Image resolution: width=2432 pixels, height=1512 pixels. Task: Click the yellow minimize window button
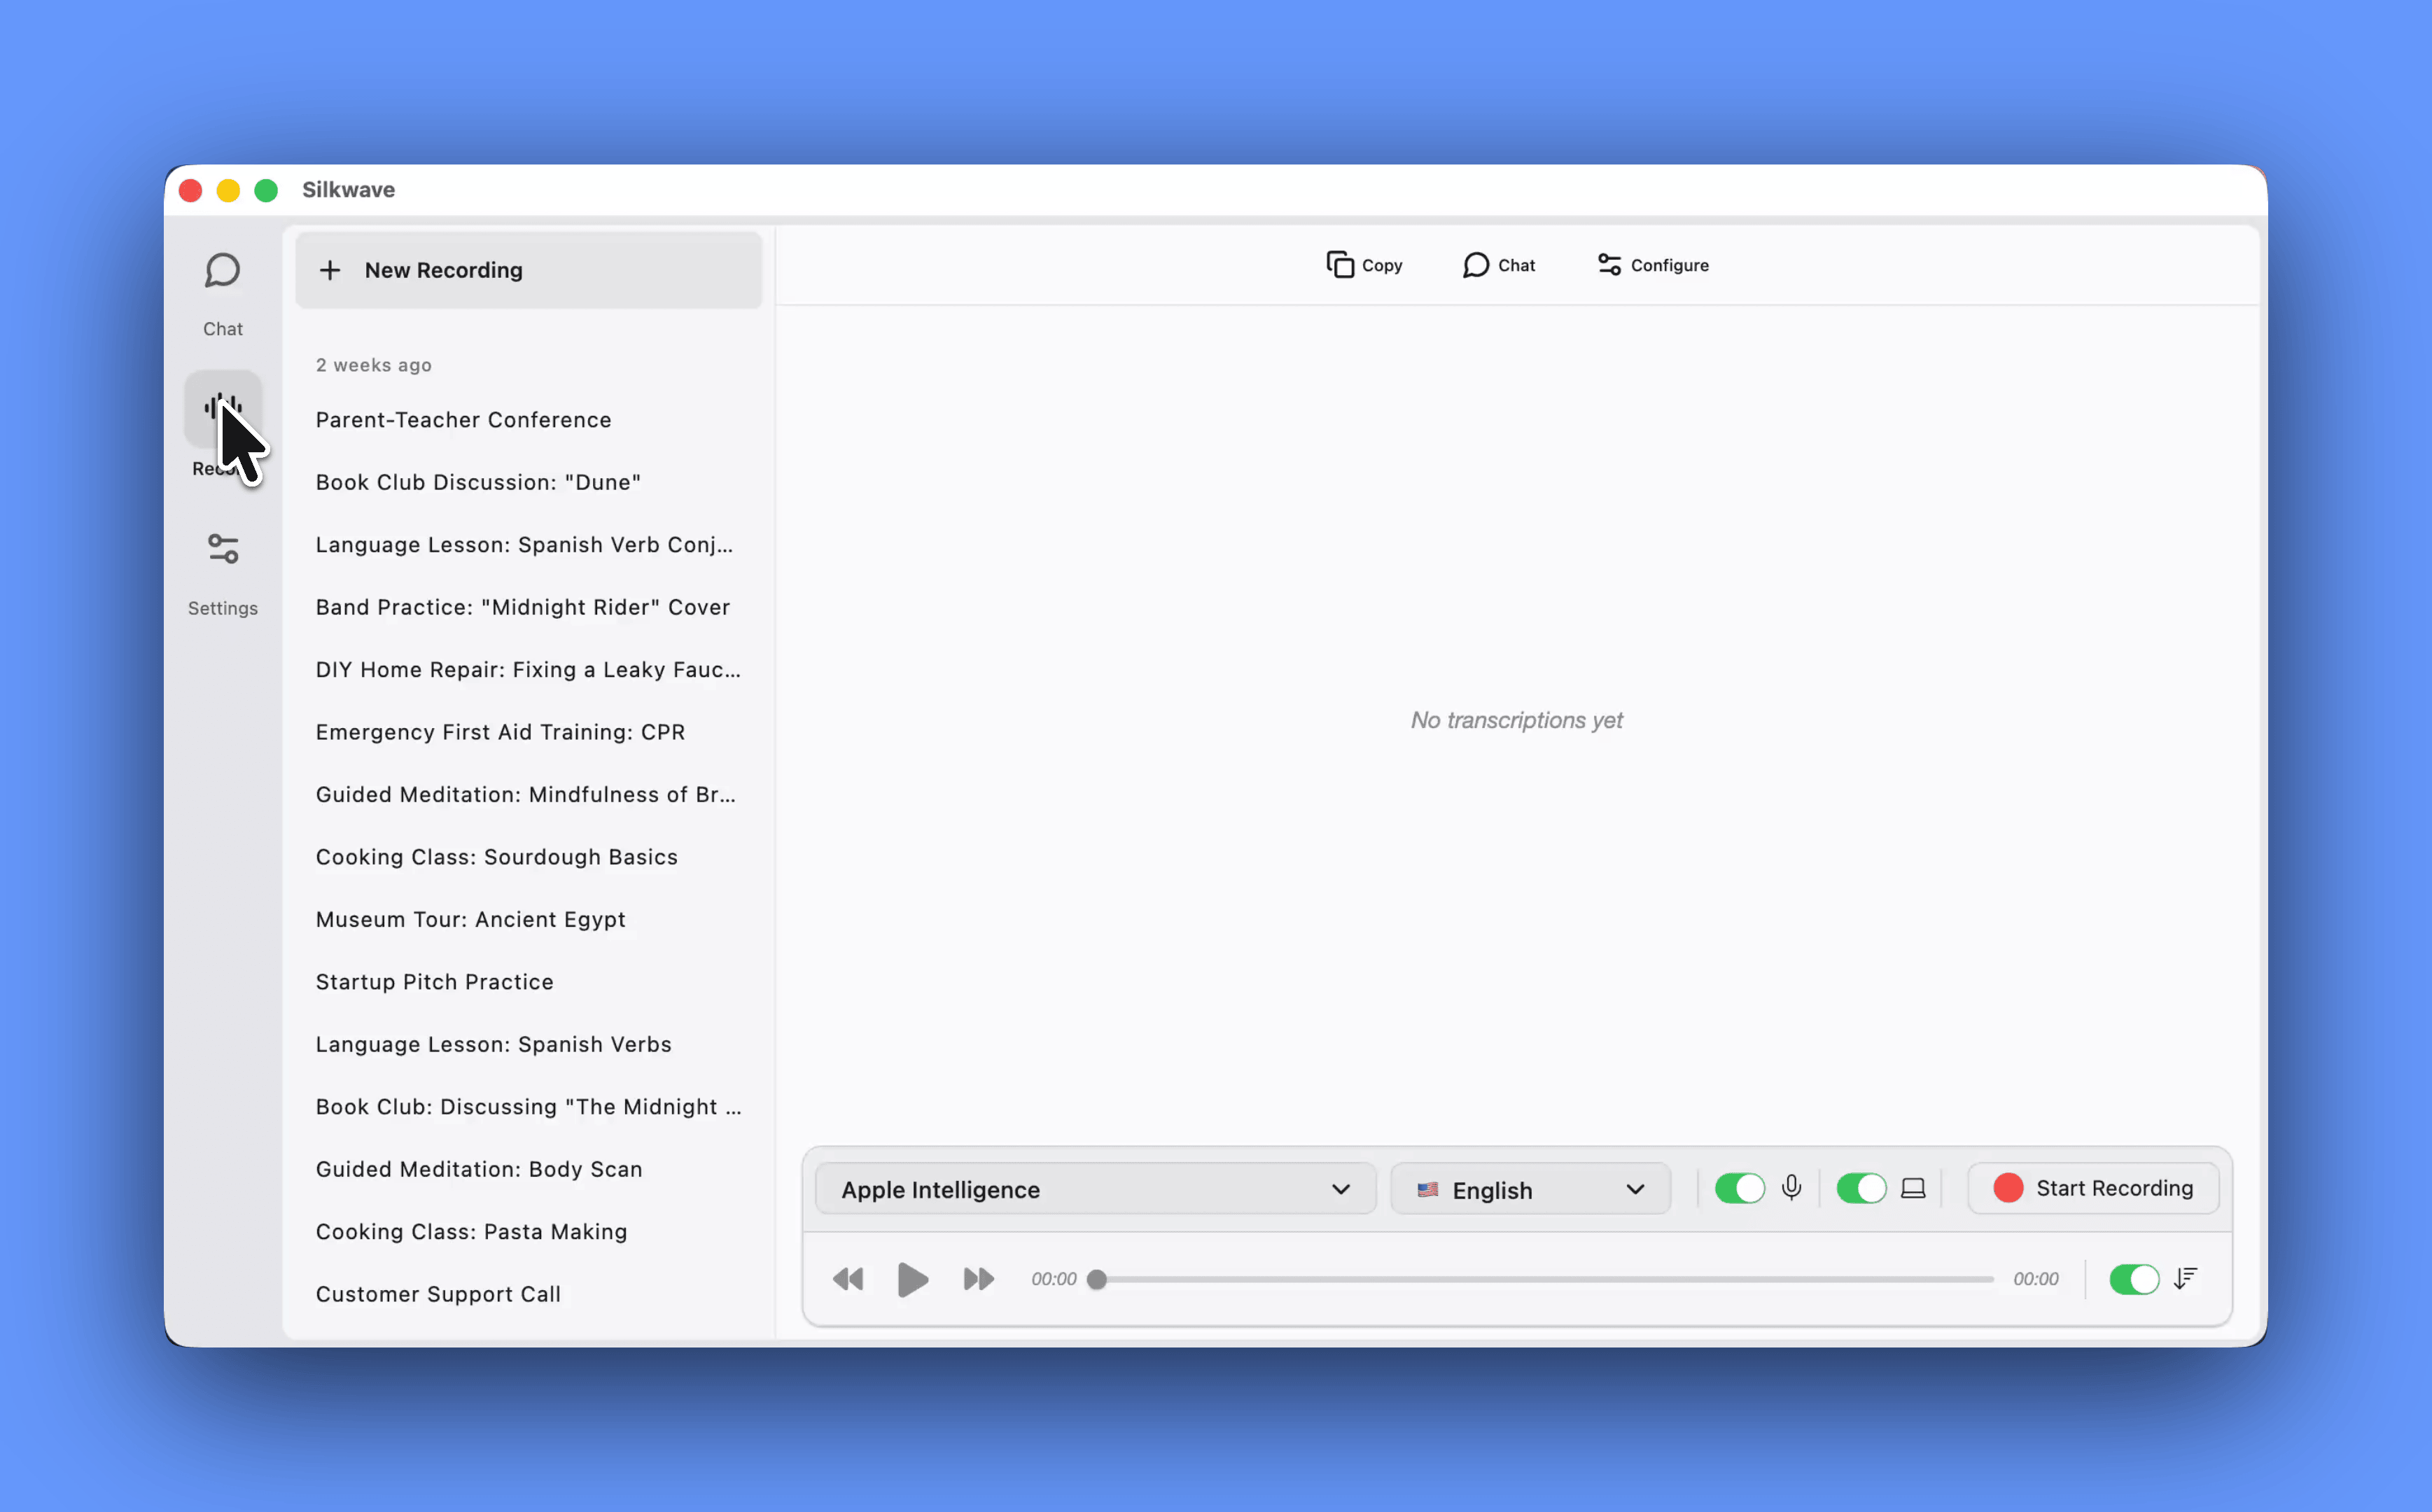[228, 190]
